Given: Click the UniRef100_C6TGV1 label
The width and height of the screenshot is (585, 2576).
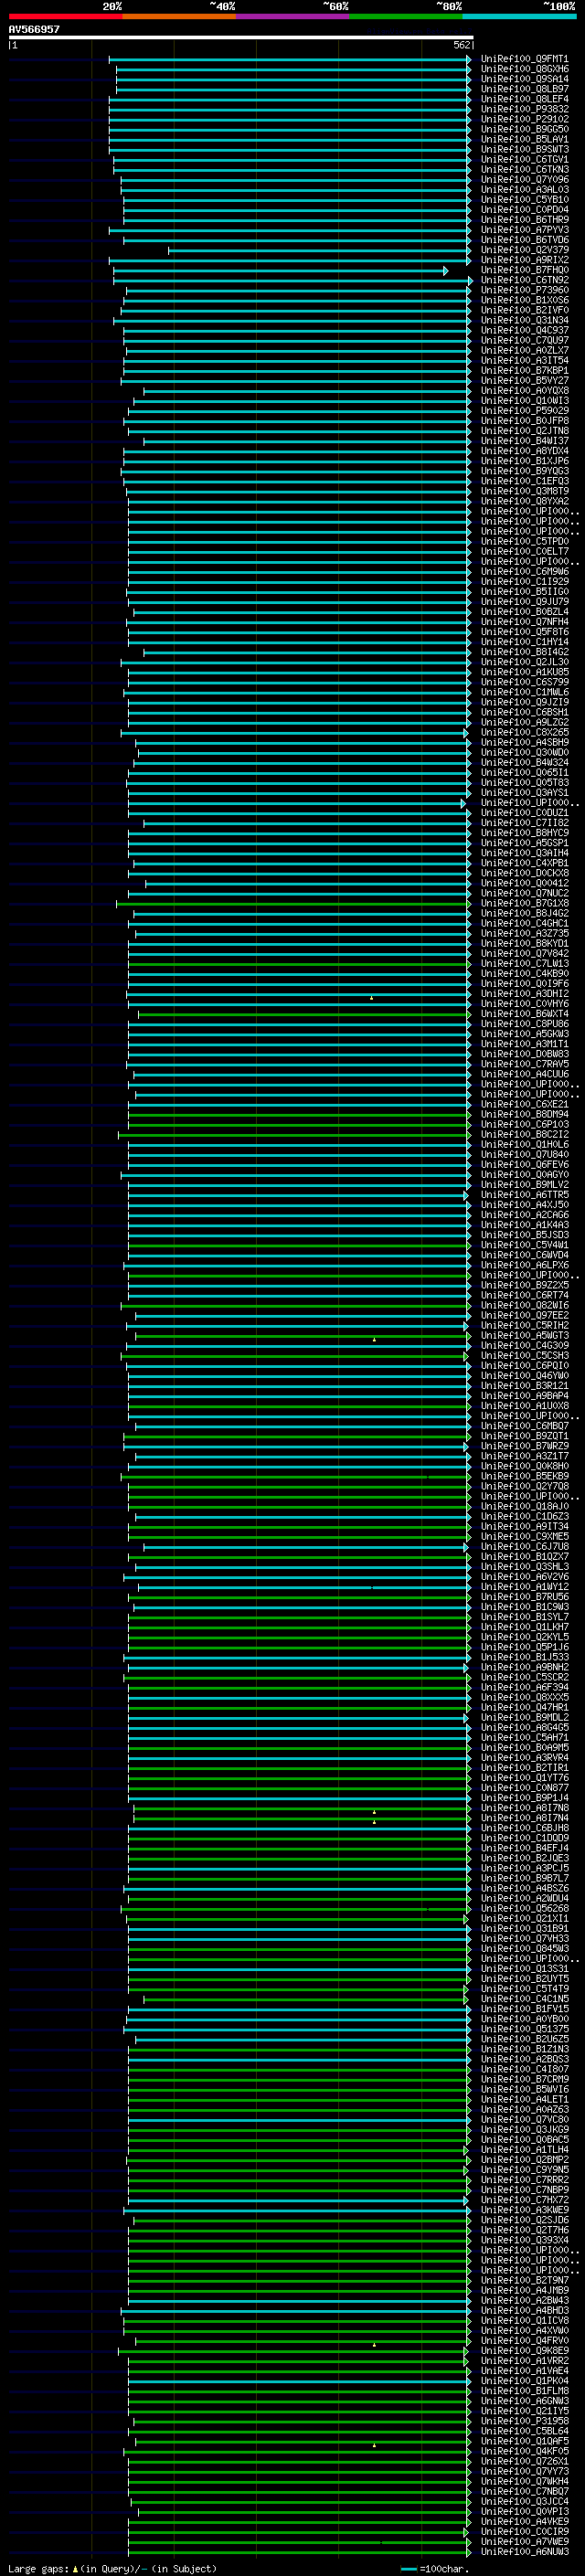Looking at the screenshot, I should 524,159.
